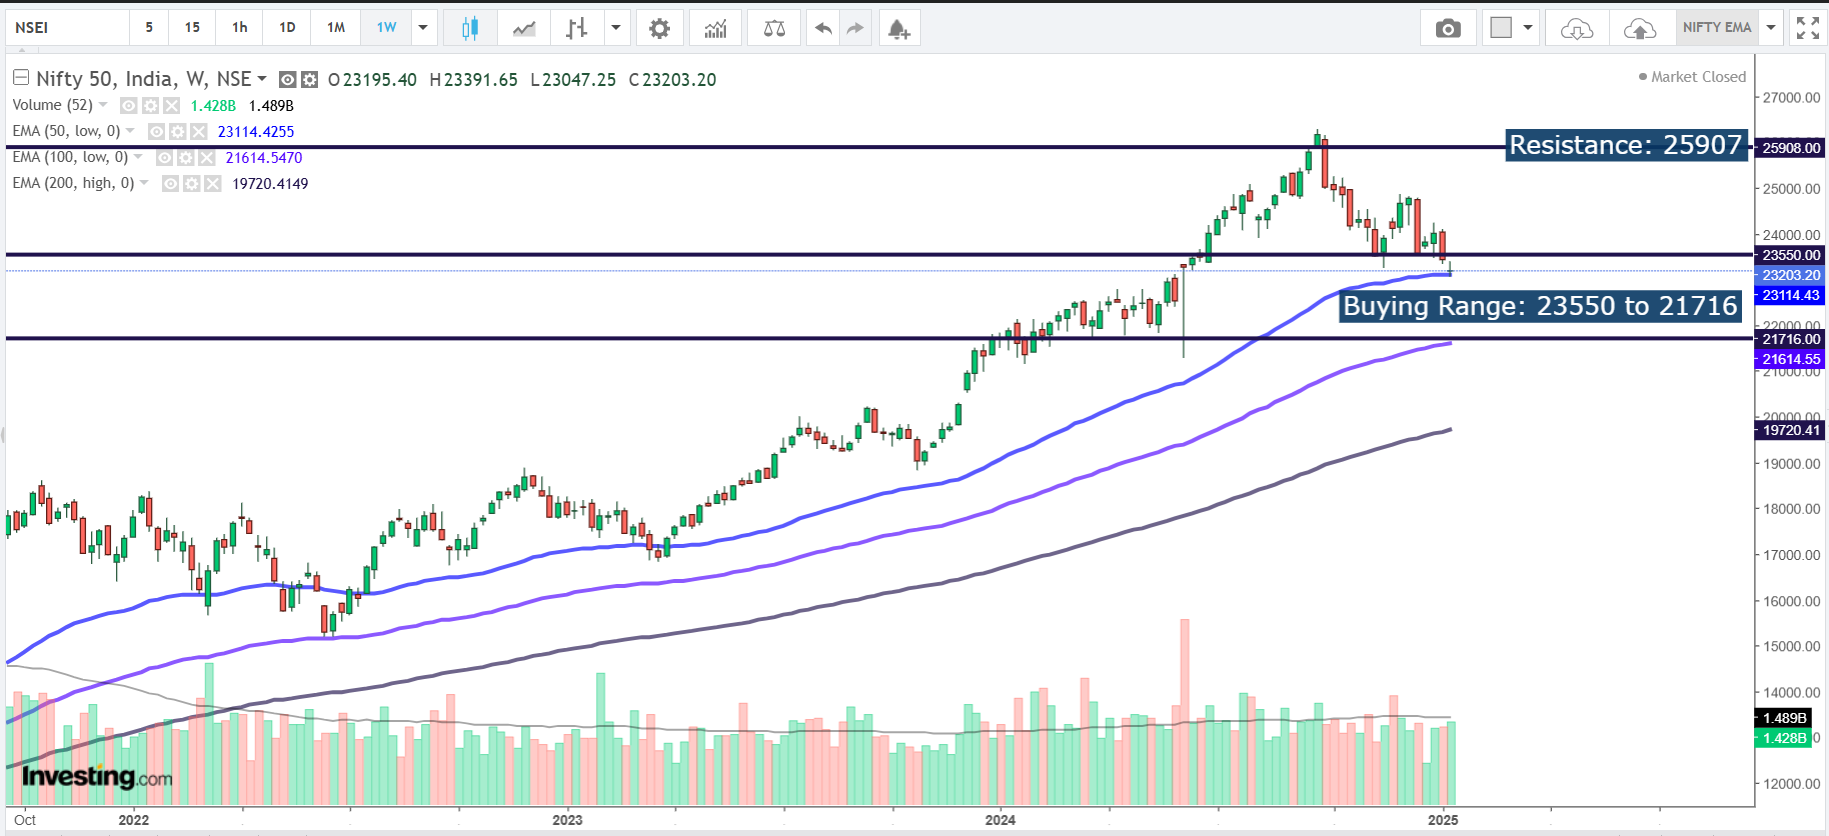Click the 1.489B volume axis label

[x=1784, y=718]
